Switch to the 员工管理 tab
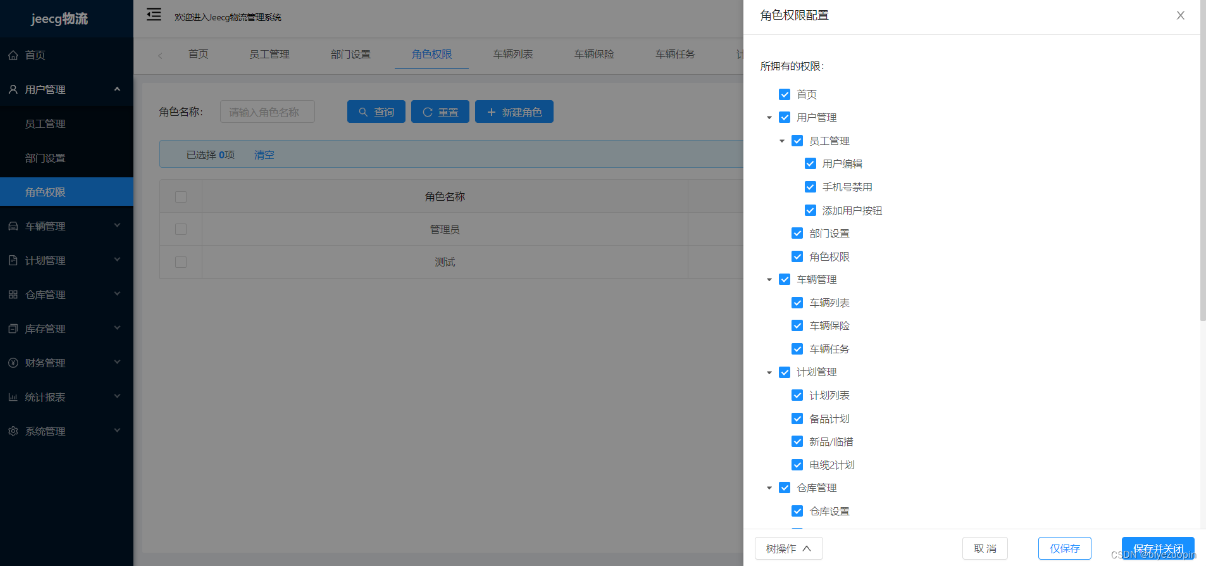 tap(269, 54)
